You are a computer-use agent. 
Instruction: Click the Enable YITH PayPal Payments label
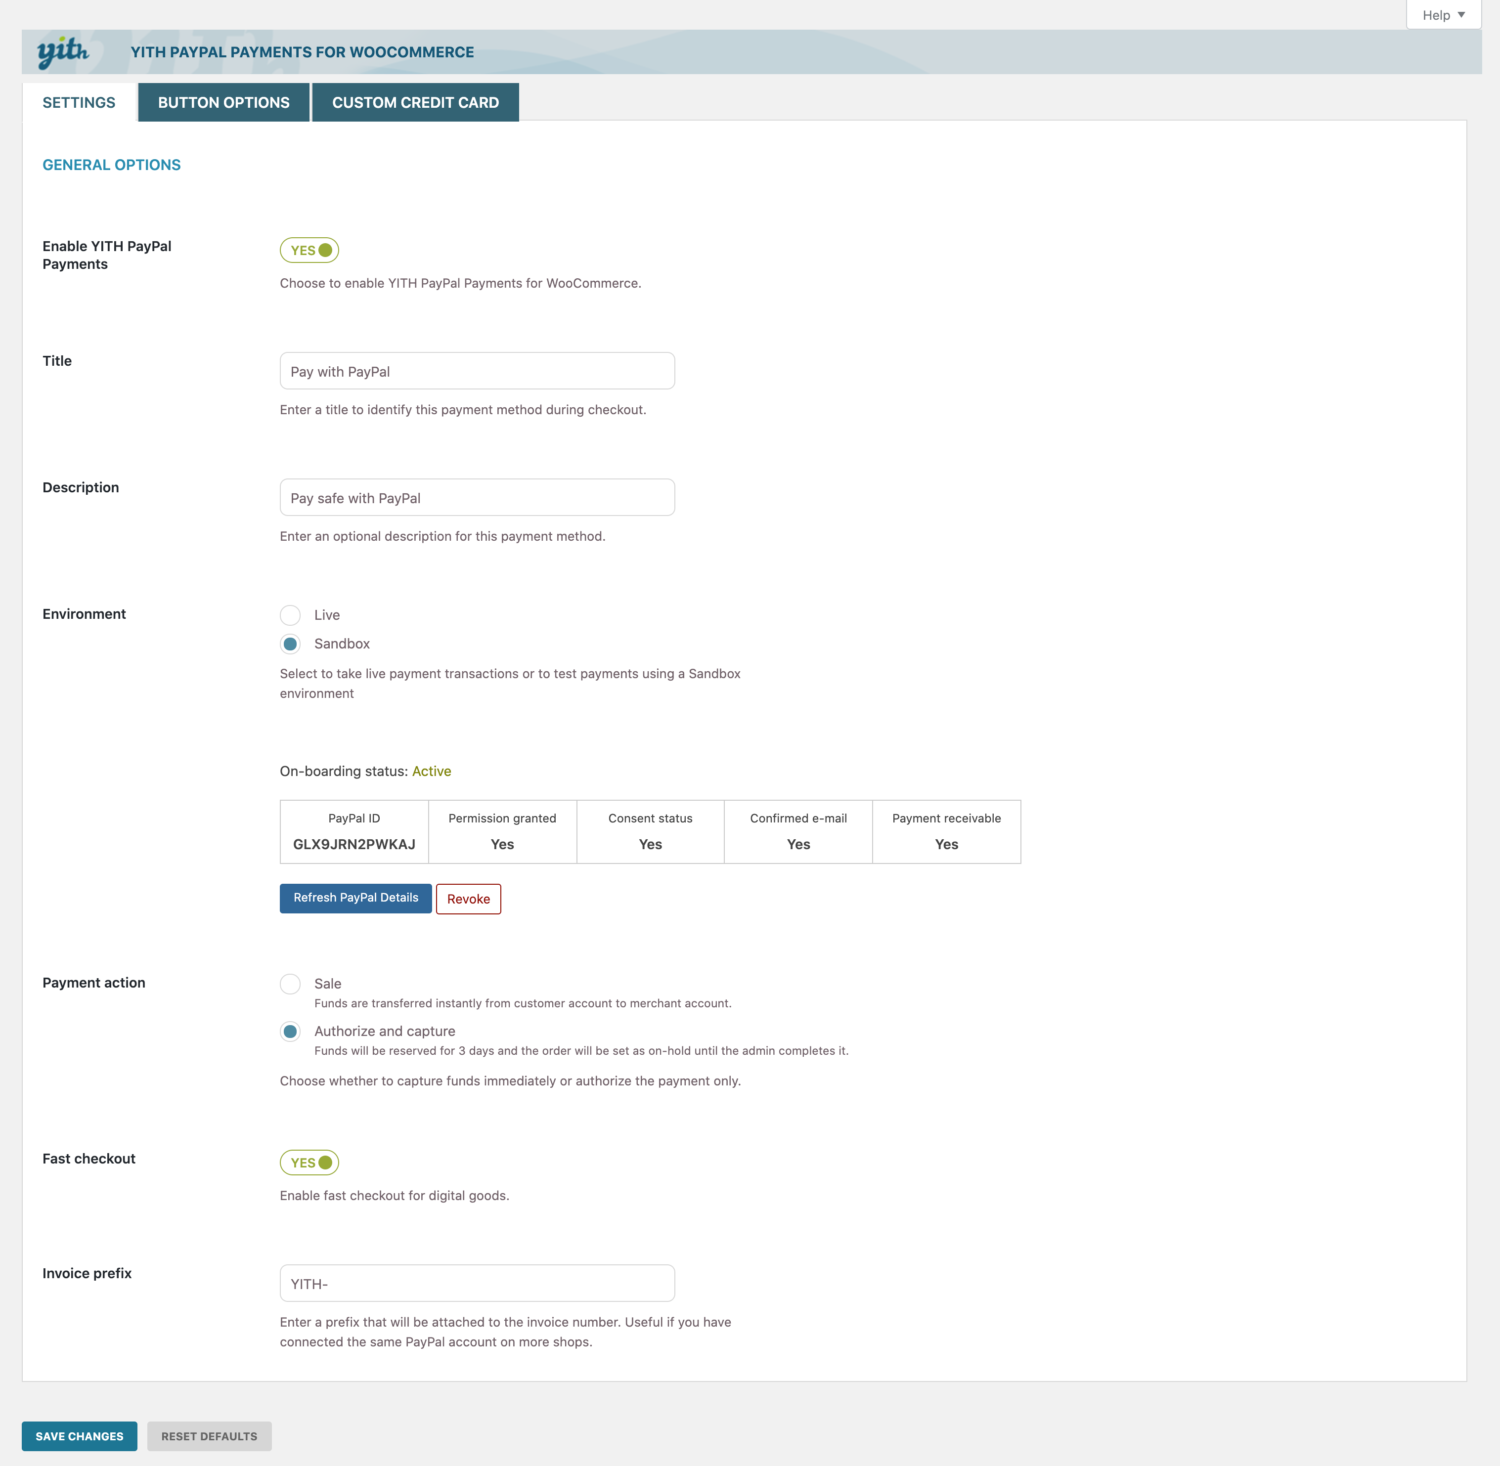pyautogui.click(x=107, y=255)
